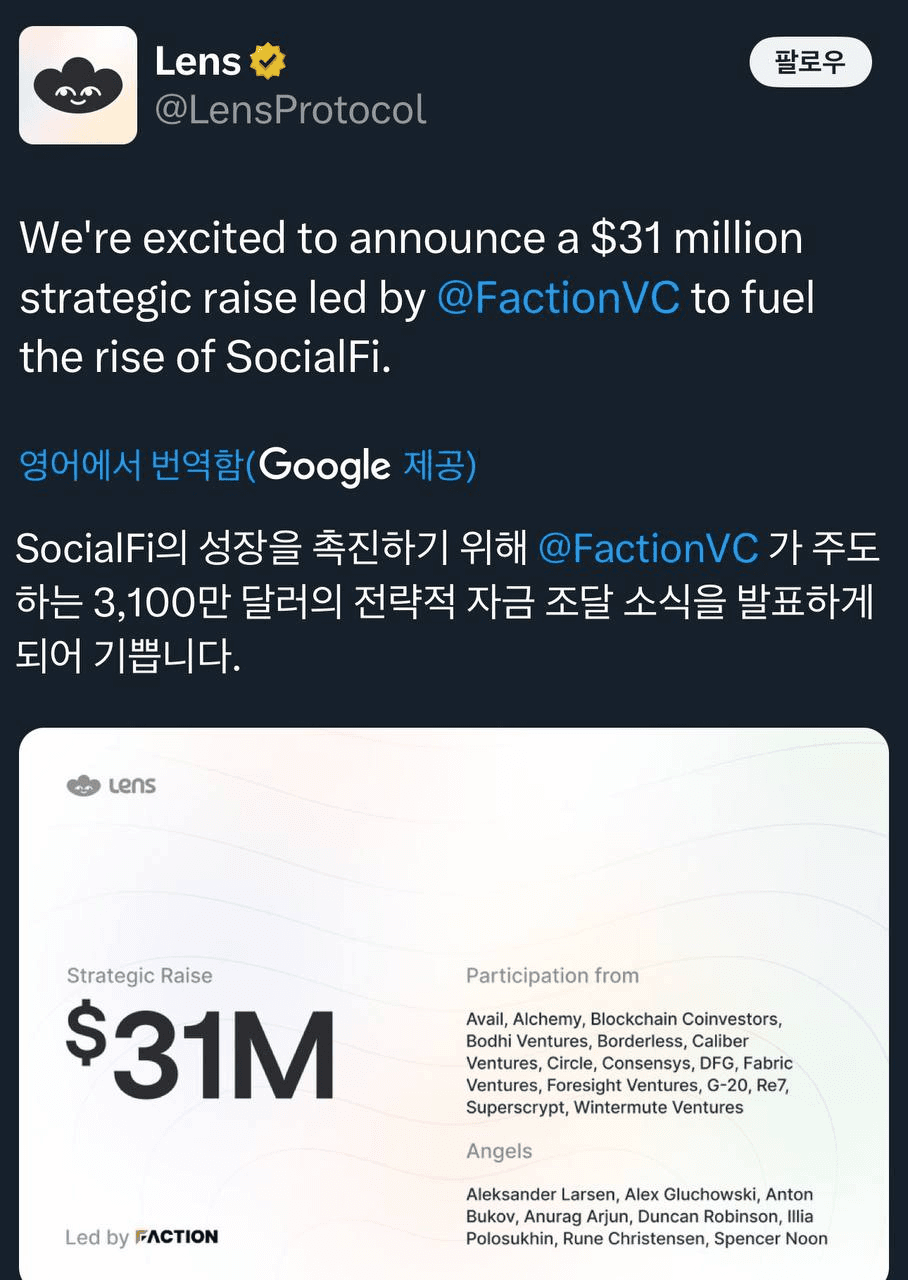Image resolution: width=908 pixels, height=1280 pixels.
Task: Open the @LensProtocol handle
Action: (291, 109)
